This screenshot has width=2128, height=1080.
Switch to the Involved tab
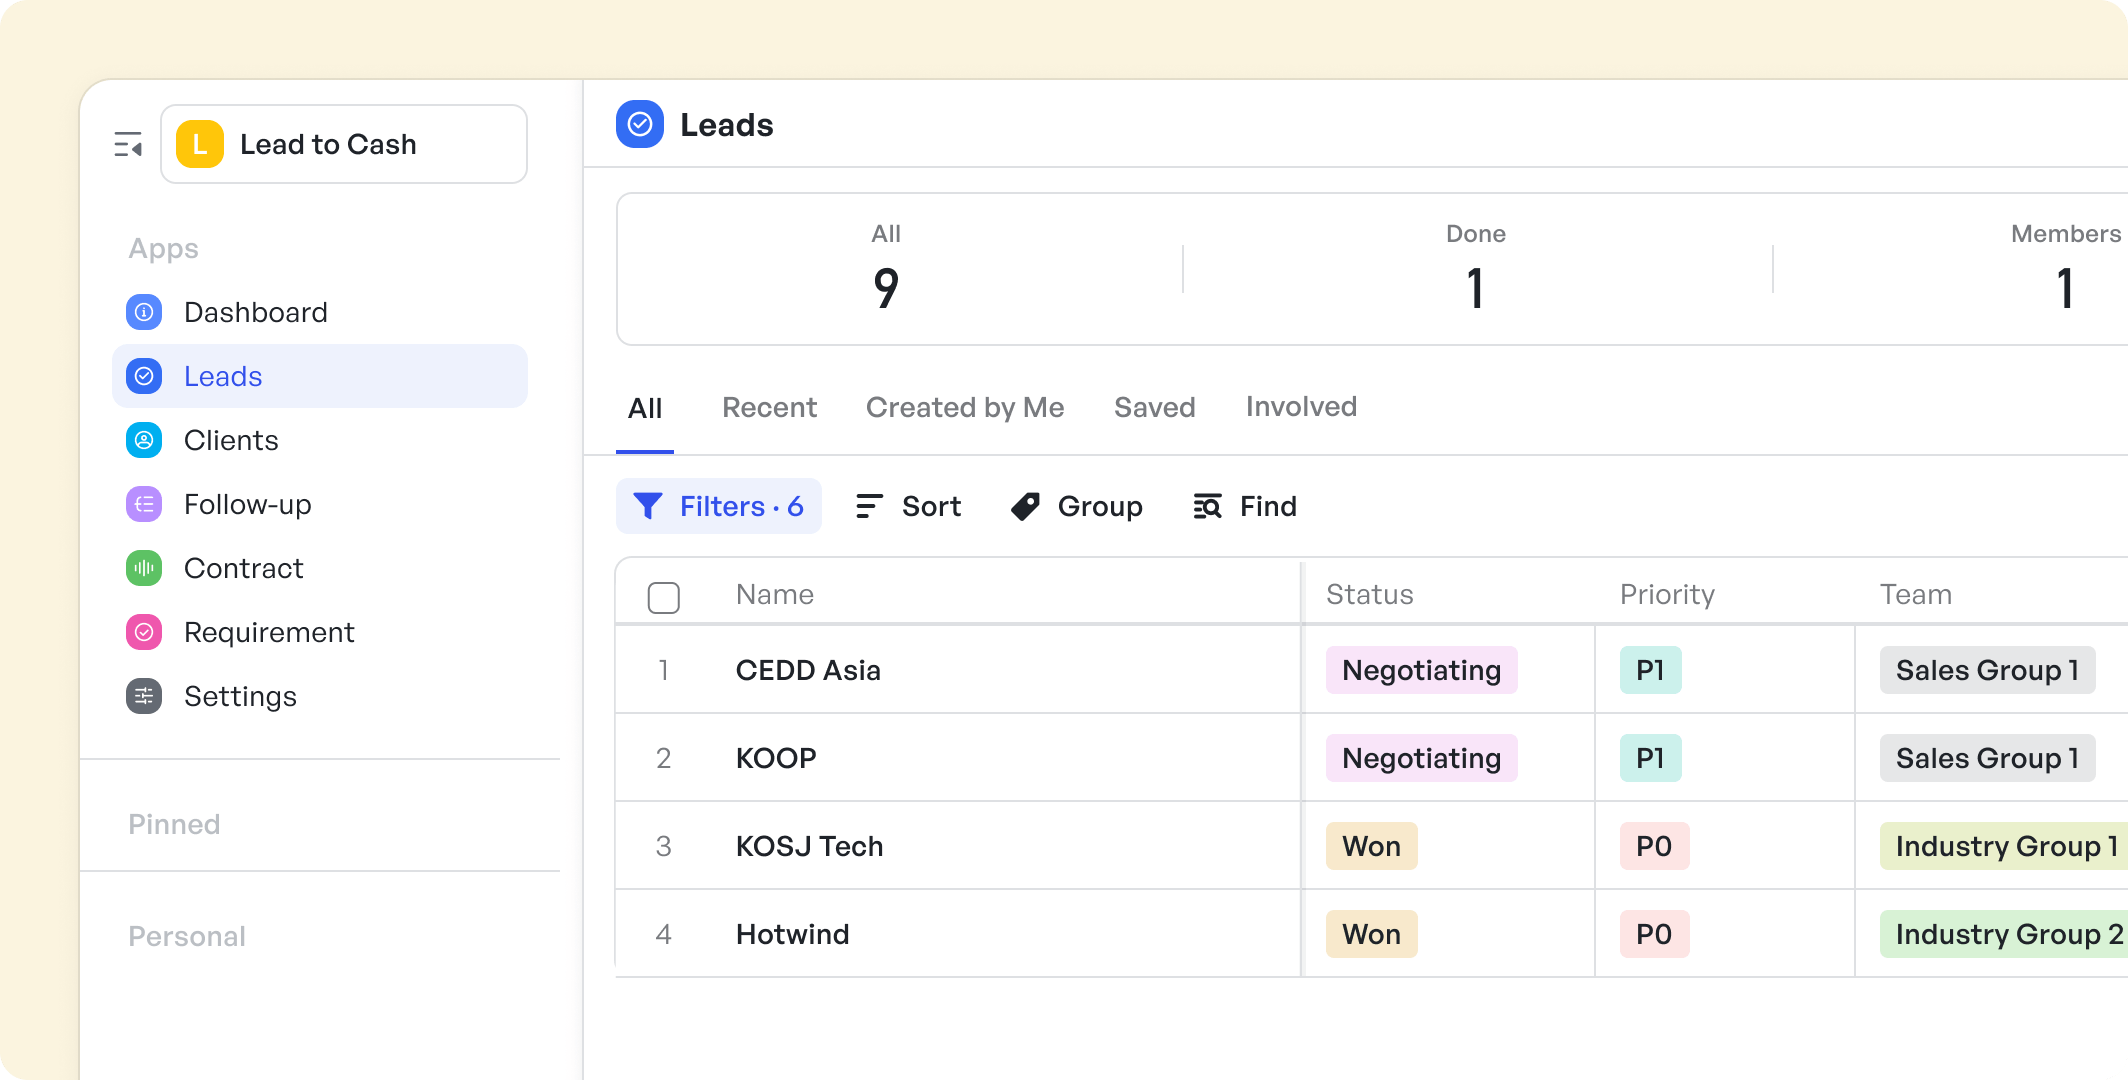point(1301,406)
